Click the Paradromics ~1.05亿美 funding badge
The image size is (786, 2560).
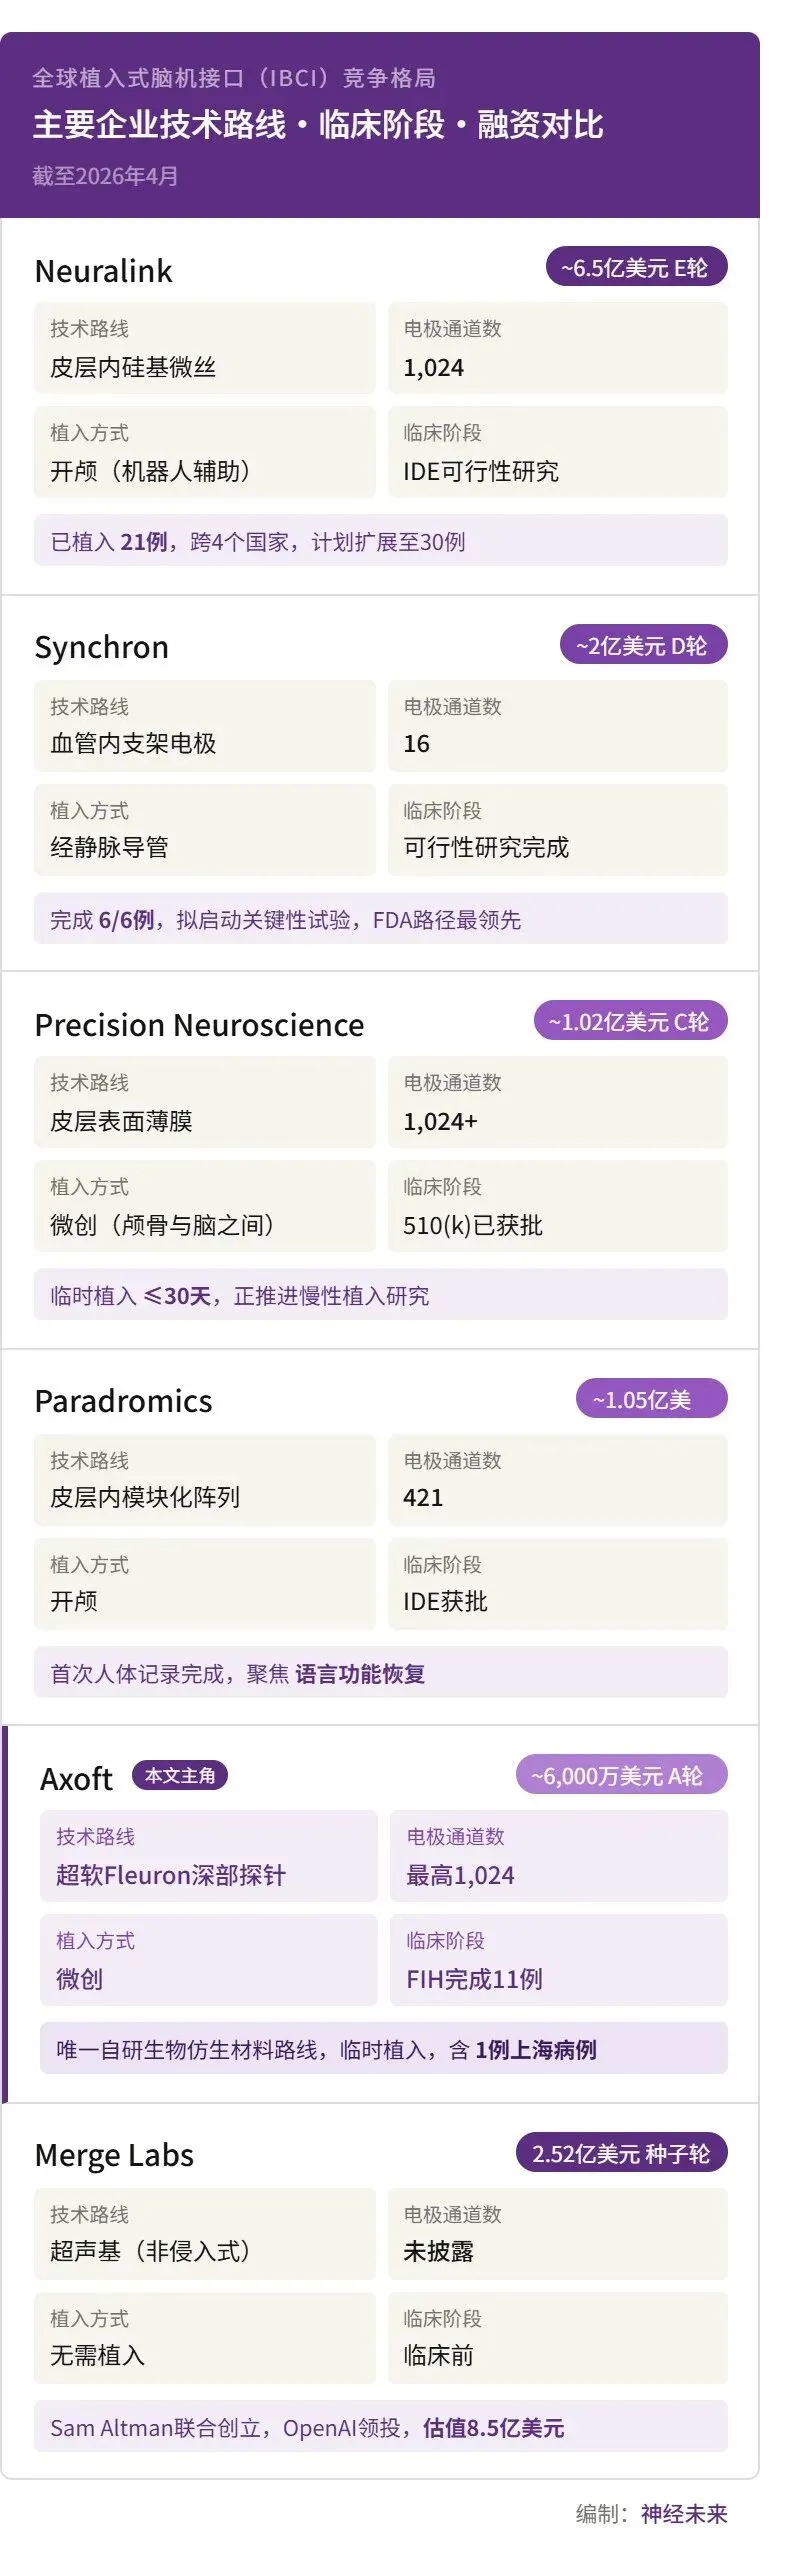click(651, 1400)
